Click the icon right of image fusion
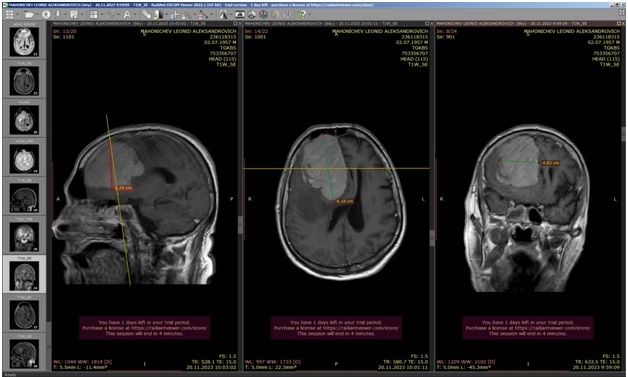 [287, 14]
